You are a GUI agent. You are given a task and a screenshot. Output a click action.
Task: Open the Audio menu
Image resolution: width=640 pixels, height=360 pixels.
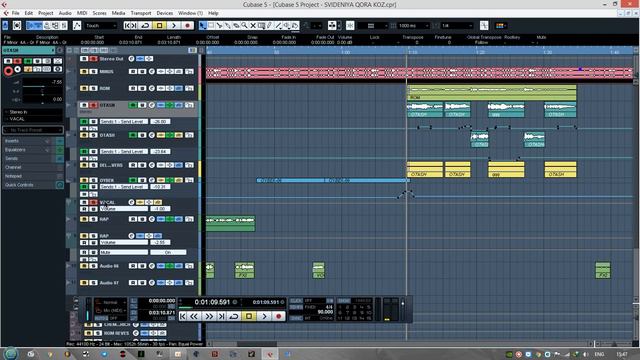click(x=65, y=13)
